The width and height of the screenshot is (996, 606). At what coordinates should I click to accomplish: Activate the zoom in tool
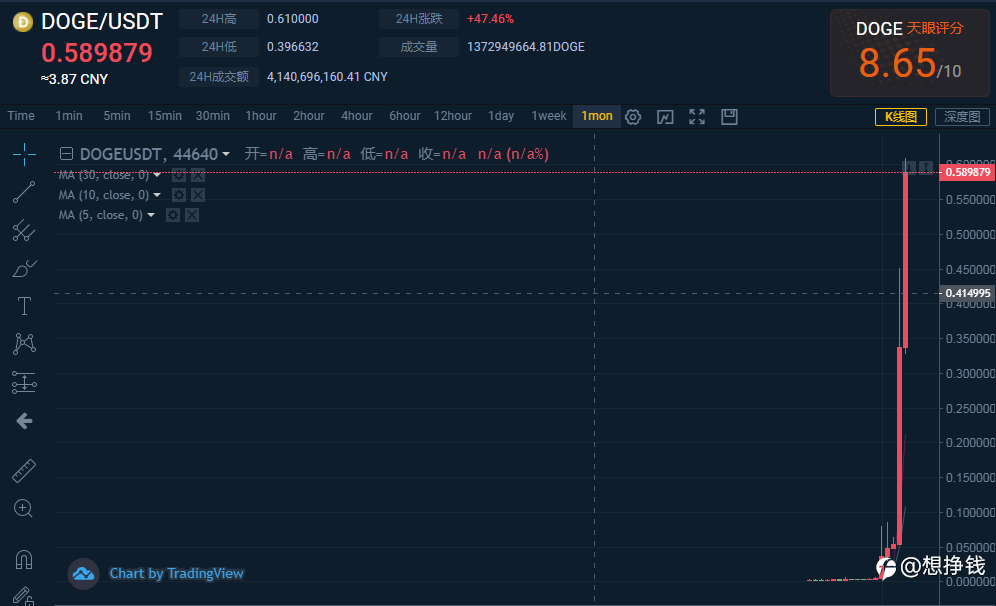tap(24, 509)
